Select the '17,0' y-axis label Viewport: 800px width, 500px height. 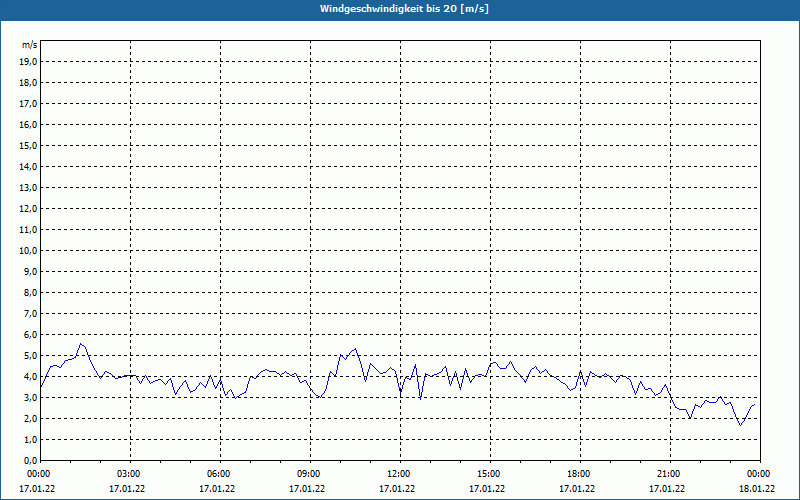point(28,104)
